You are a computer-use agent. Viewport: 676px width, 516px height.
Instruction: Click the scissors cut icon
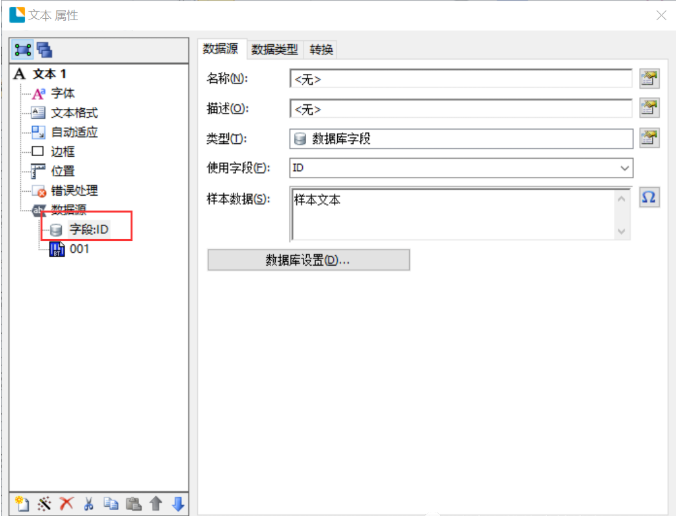click(89, 503)
